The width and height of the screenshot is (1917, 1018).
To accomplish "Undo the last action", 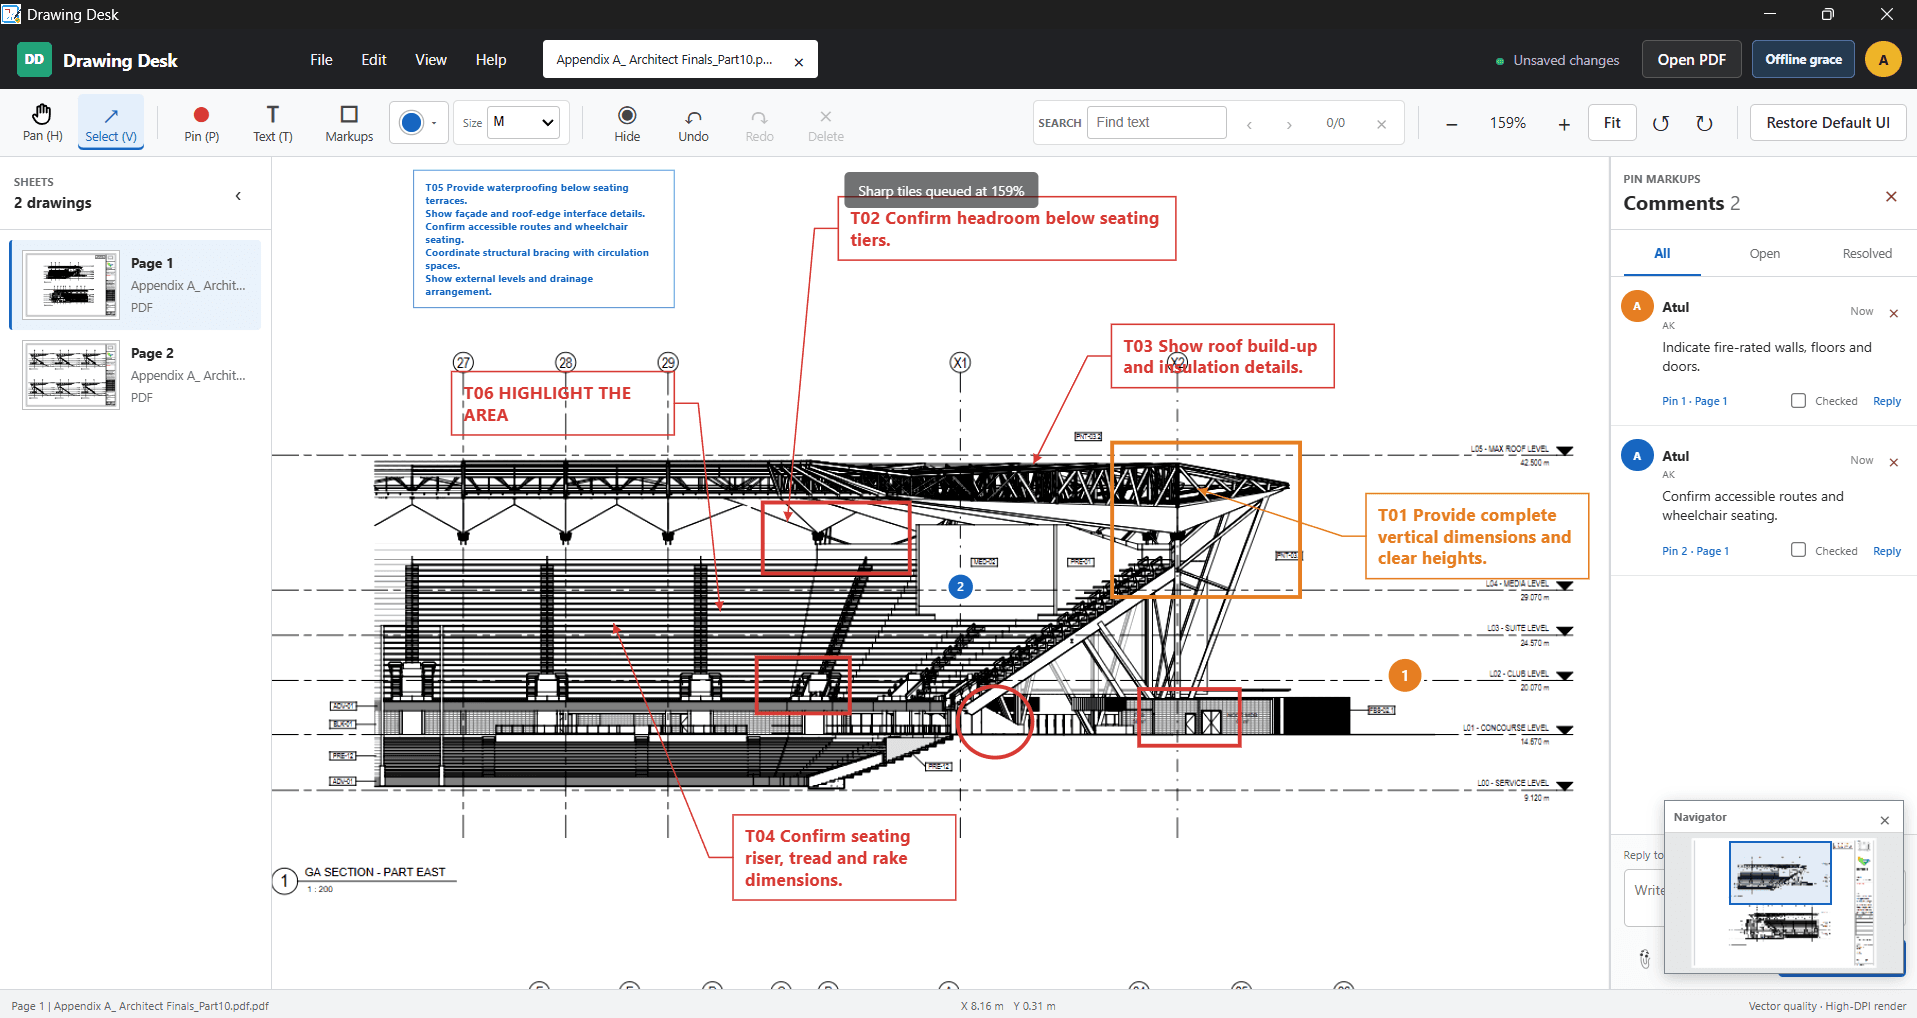I will [693, 123].
